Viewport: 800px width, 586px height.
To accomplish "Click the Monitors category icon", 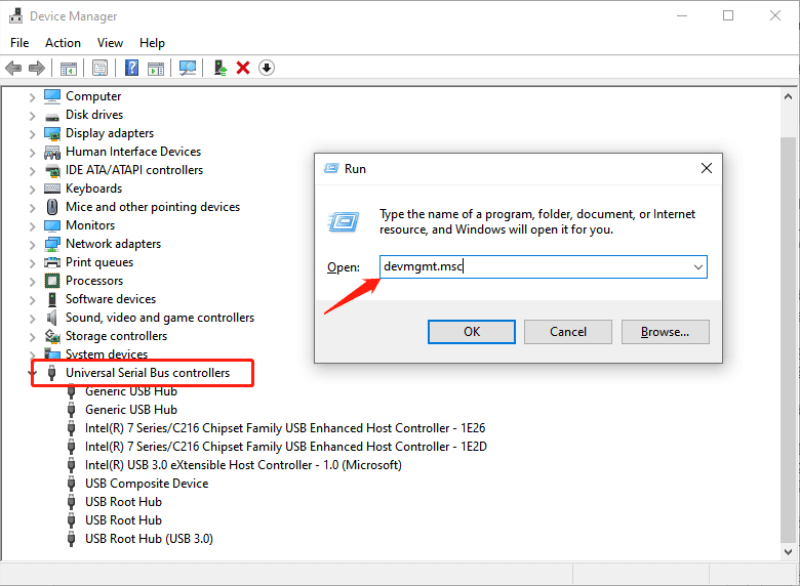I will [52, 225].
